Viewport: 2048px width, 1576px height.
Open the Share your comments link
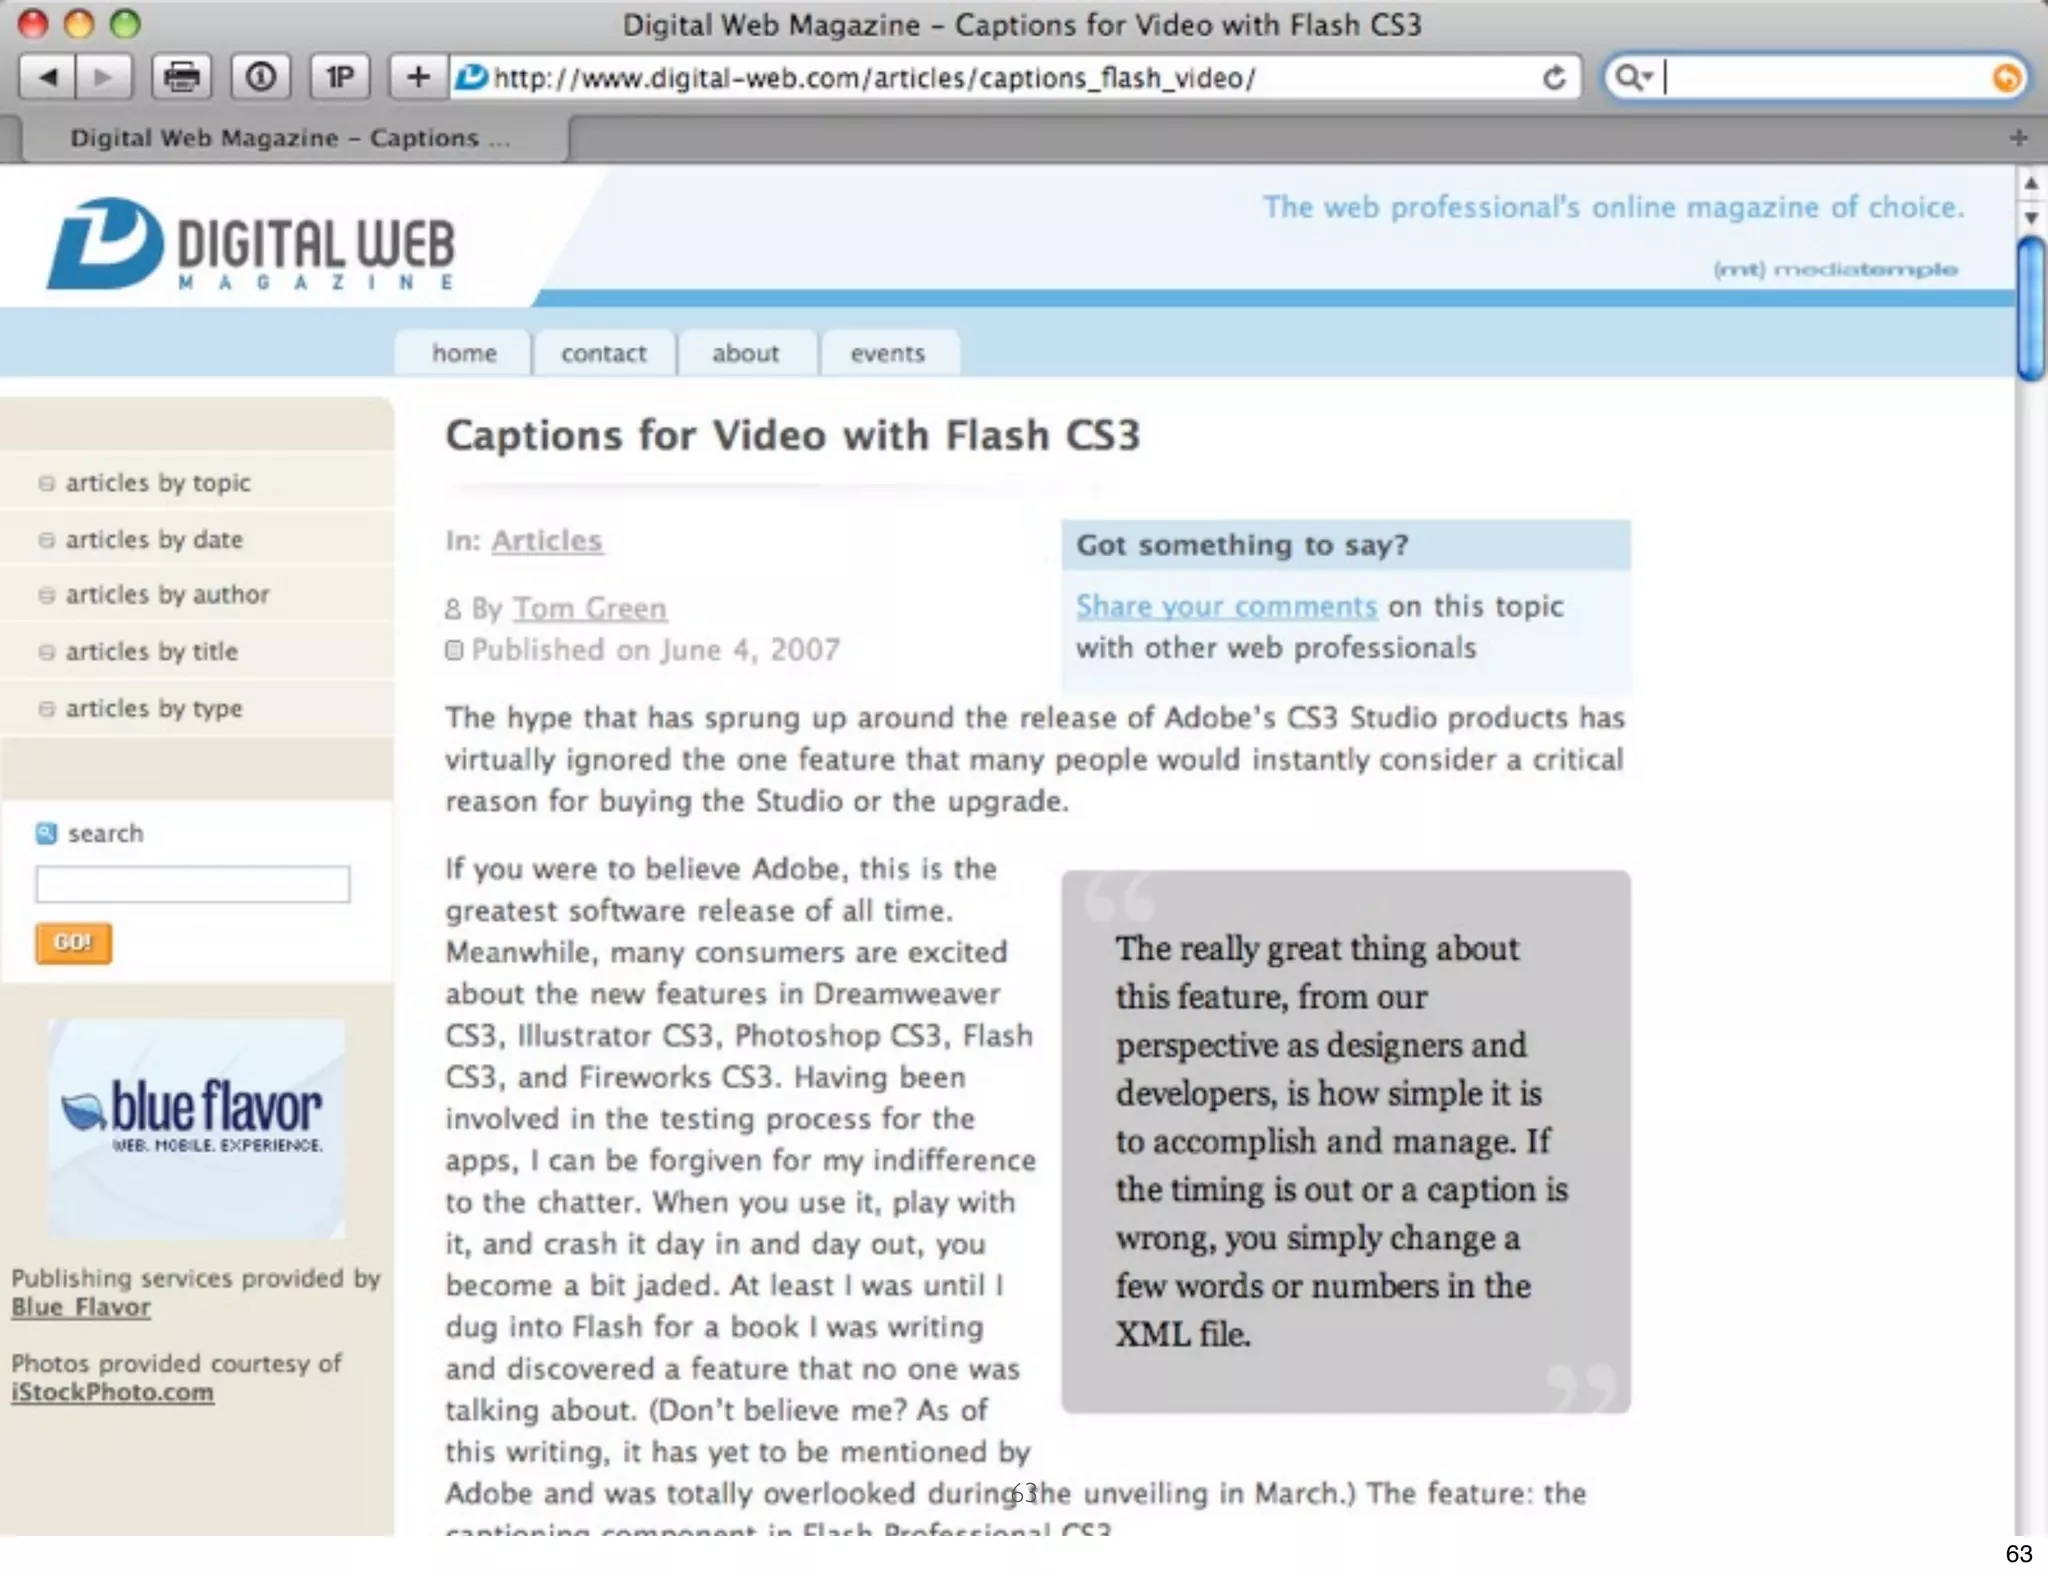[x=1226, y=607]
